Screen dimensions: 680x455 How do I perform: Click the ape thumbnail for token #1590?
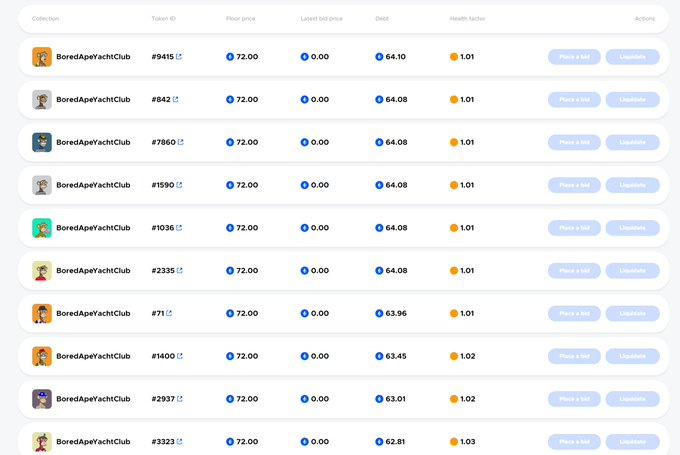click(x=42, y=185)
